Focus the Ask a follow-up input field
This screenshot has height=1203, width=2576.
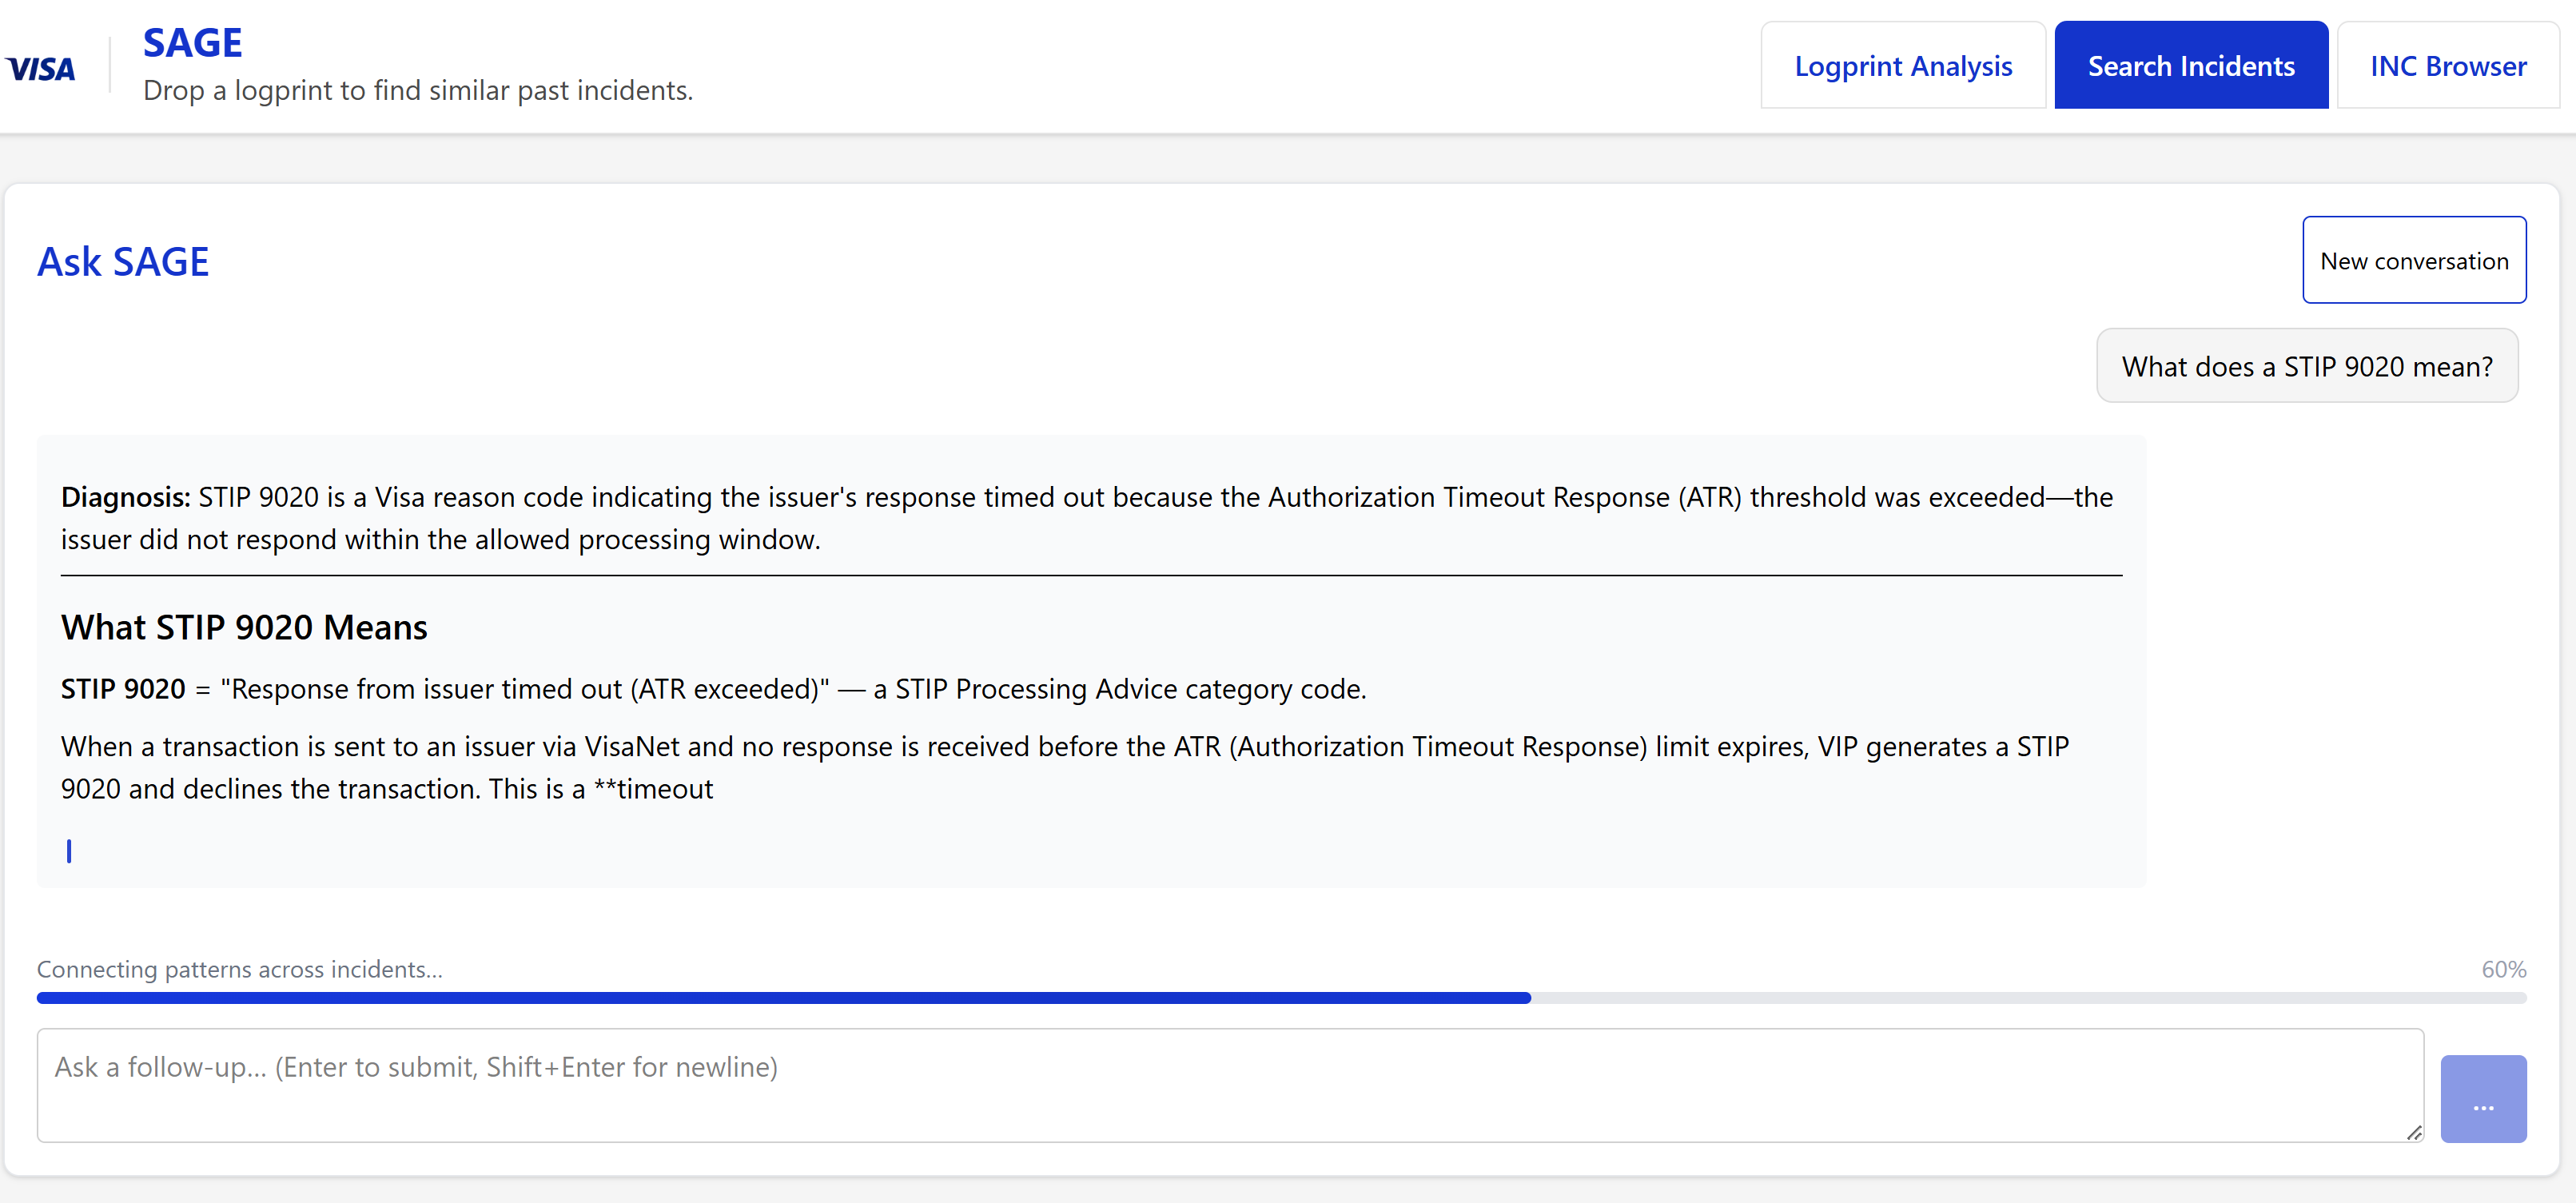pos(1230,1086)
